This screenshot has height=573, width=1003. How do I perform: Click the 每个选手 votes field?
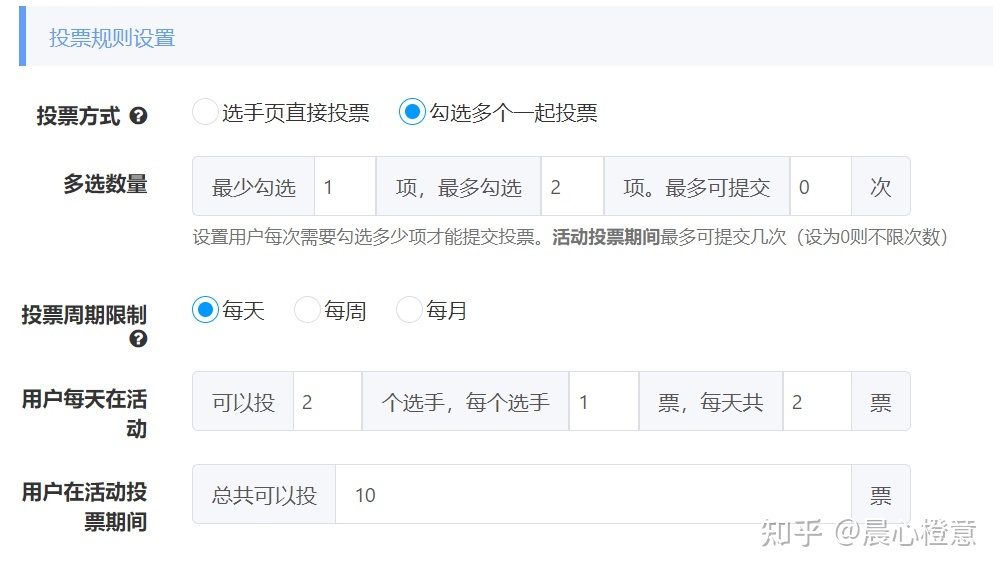click(603, 402)
